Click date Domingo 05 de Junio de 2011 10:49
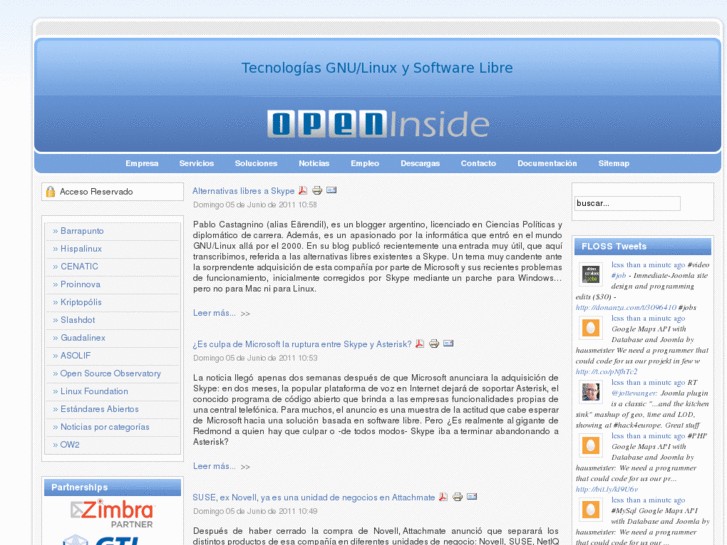 tap(255, 511)
